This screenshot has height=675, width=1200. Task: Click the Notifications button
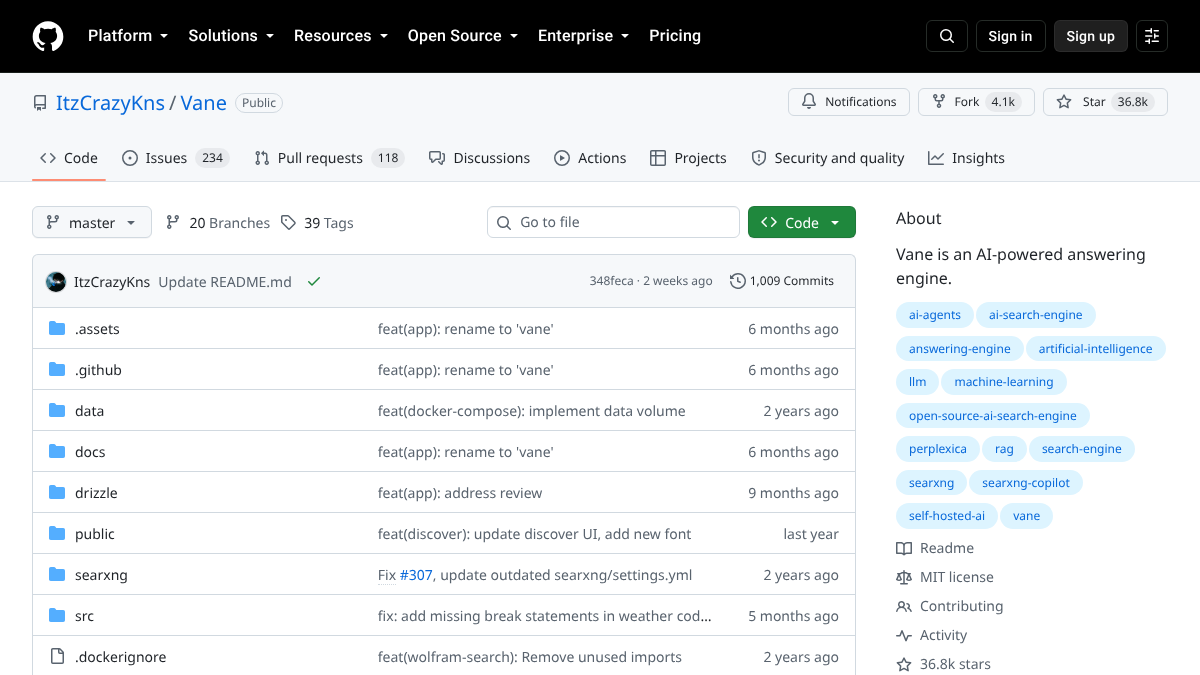click(x=849, y=102)
